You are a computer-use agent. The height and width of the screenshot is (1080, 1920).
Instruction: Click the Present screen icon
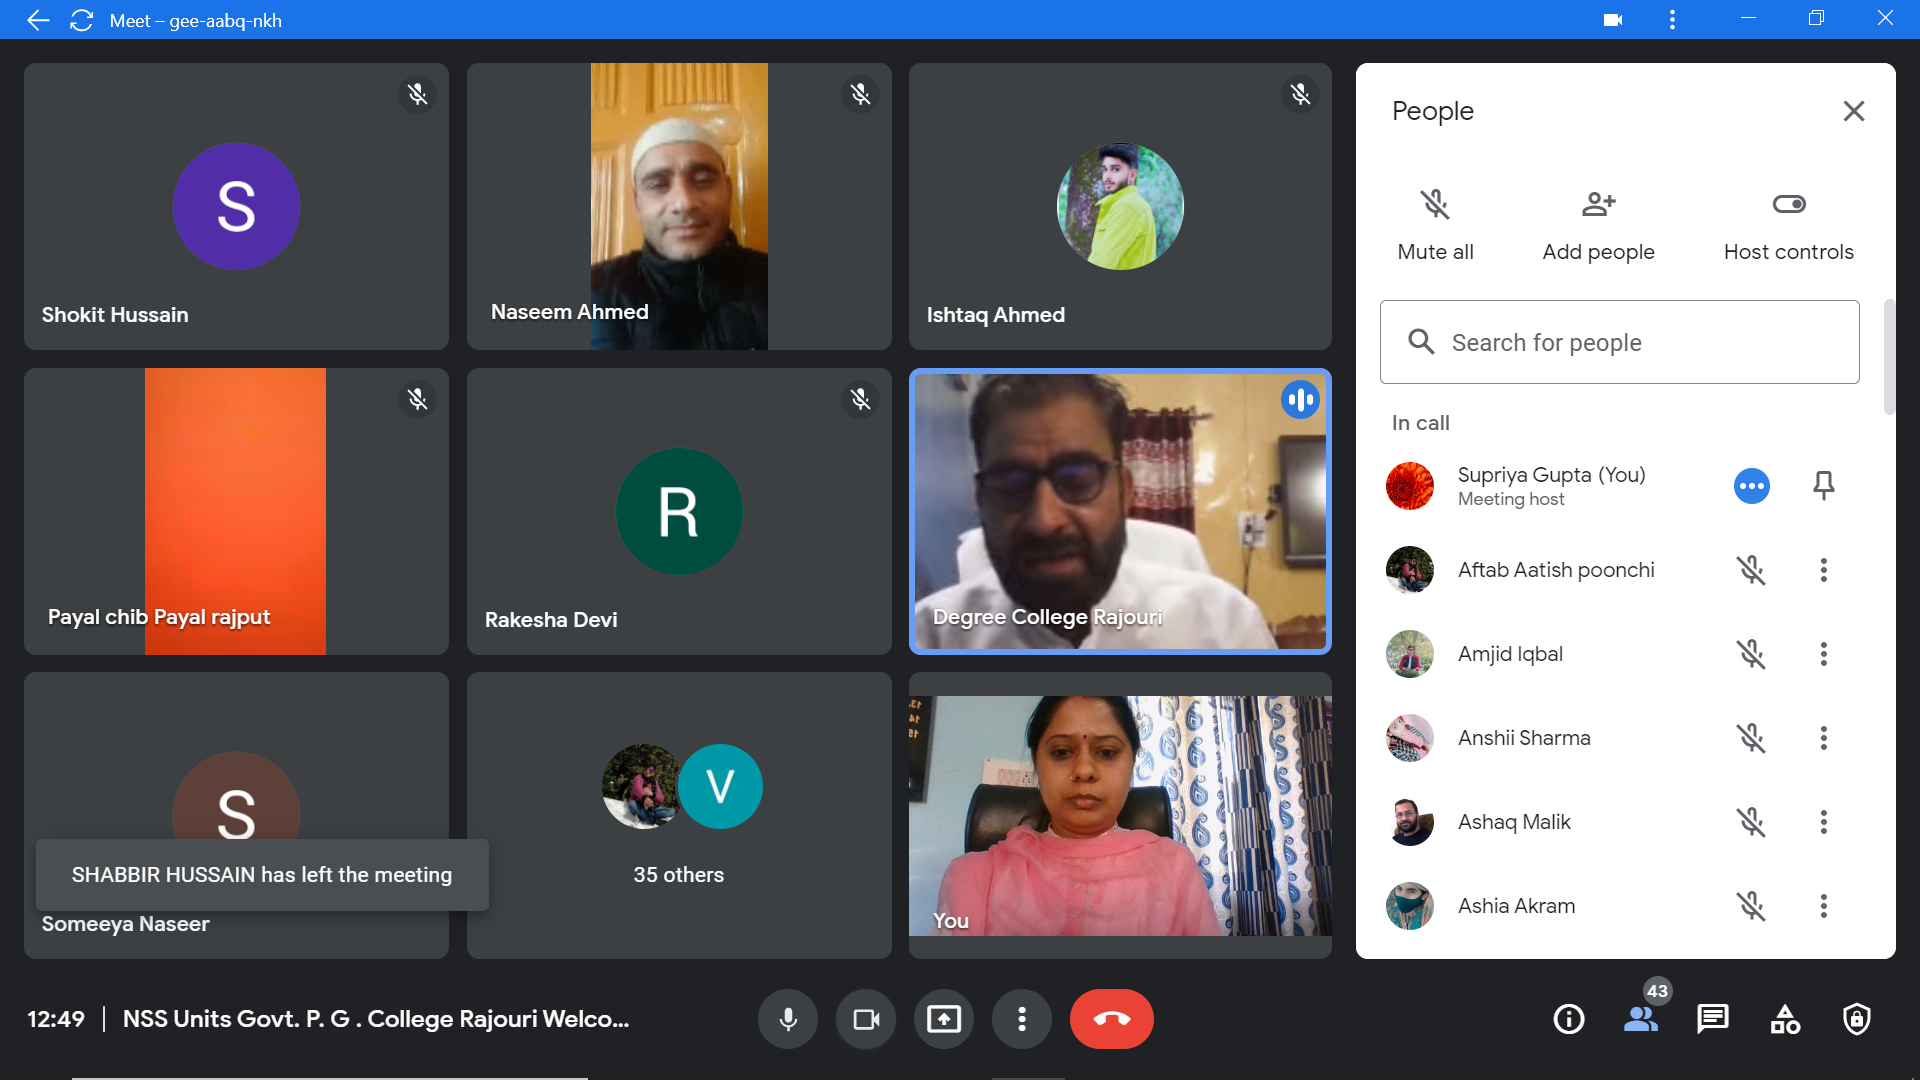pos(943,1019)
